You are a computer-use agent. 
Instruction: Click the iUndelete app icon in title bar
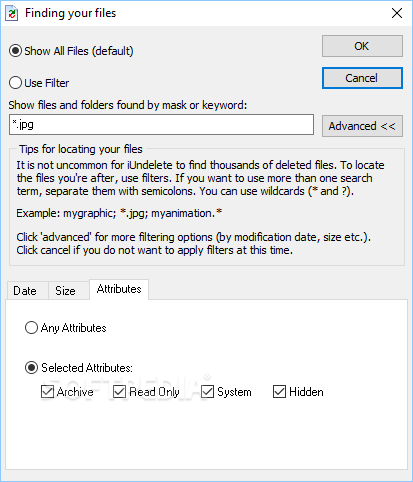pos(12,13)
